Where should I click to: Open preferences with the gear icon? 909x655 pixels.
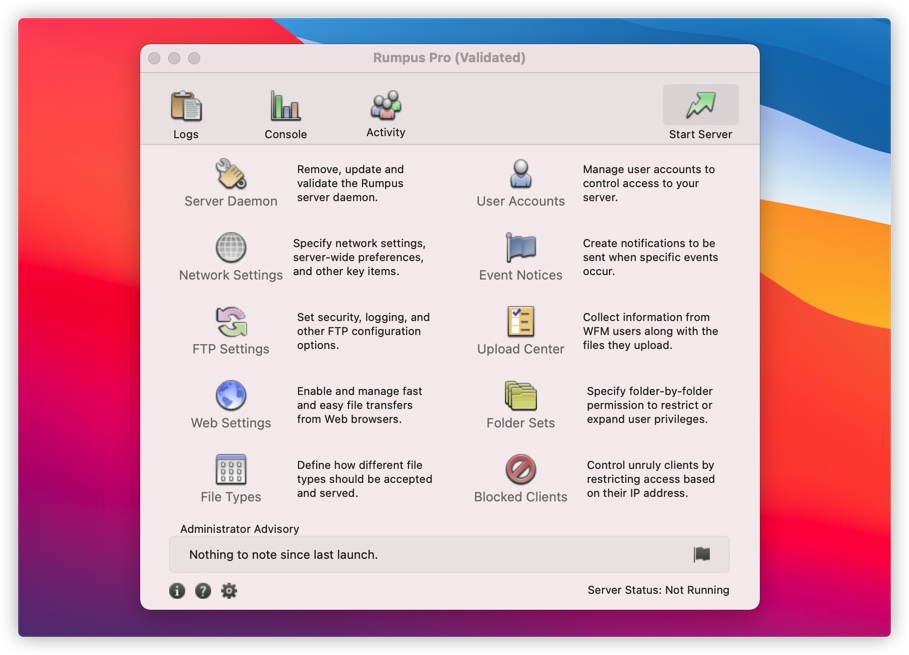[x=229, y=591]
